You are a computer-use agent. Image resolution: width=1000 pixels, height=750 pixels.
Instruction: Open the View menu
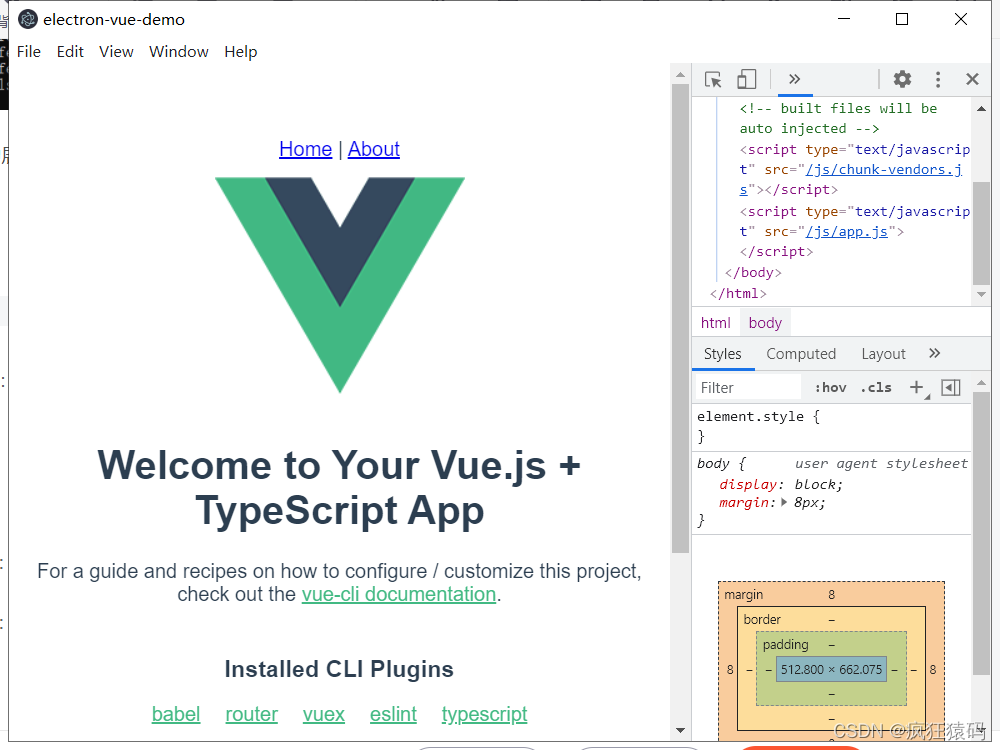(x=116, y=52)
